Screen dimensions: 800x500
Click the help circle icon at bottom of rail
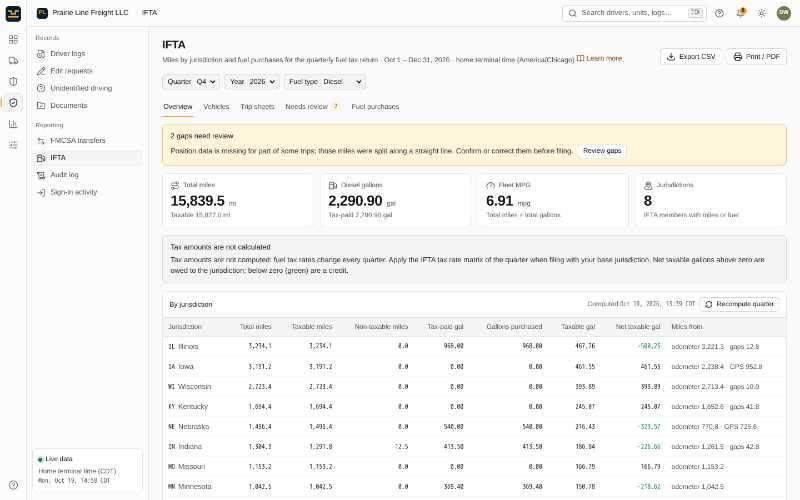13,485
